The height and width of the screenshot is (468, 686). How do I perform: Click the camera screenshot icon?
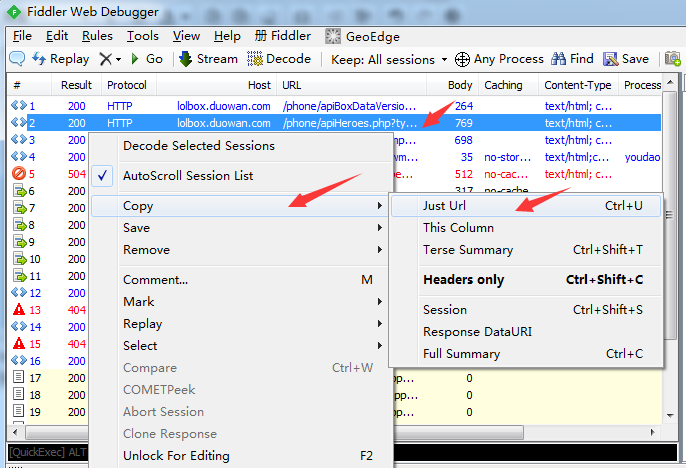[x=672, y=59]
